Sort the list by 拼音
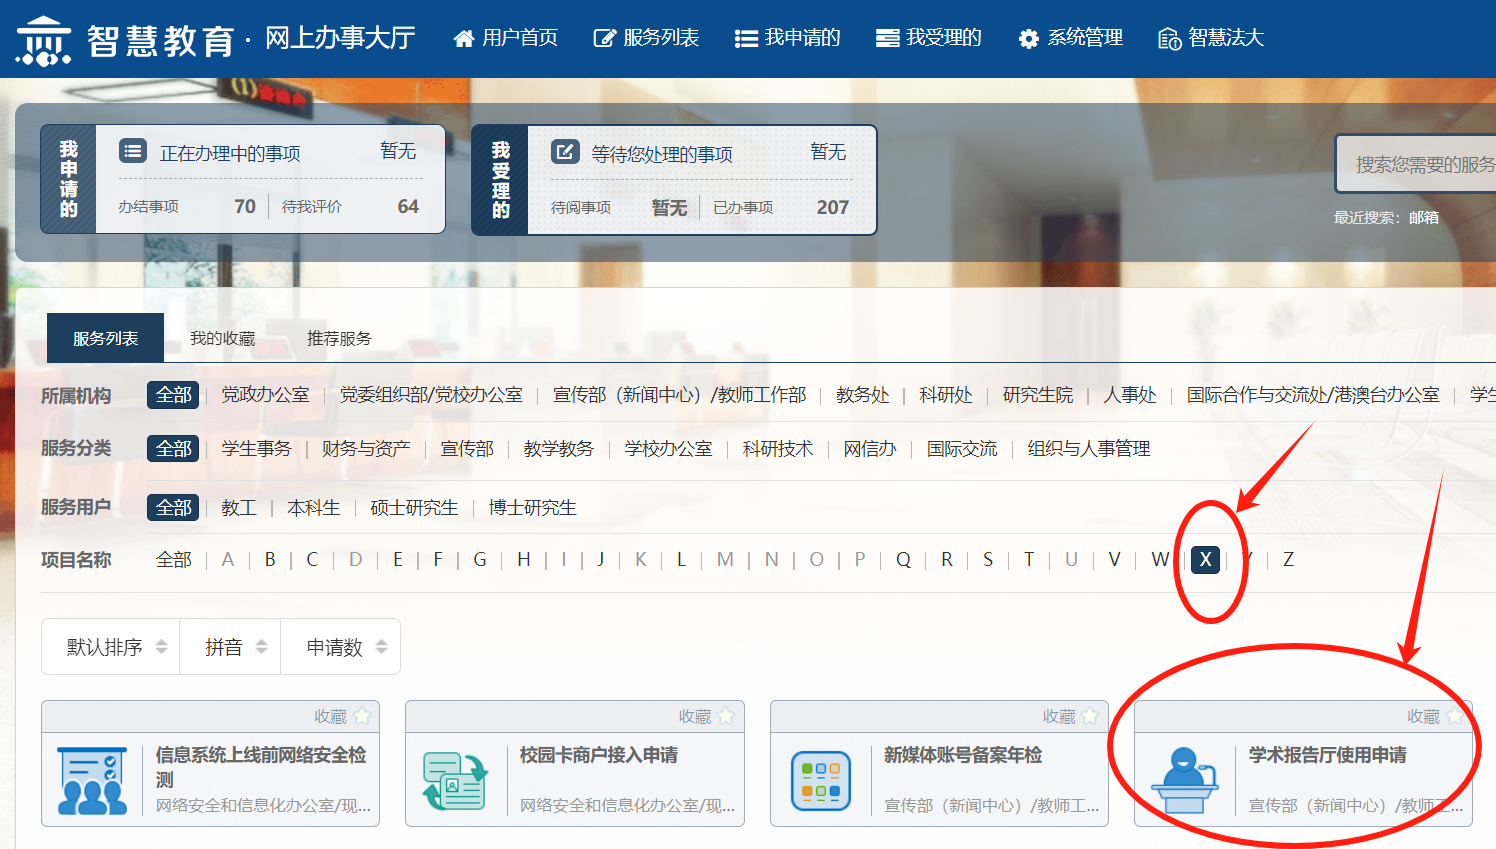This screenshot has width=1496, height=849. (235, 647)
